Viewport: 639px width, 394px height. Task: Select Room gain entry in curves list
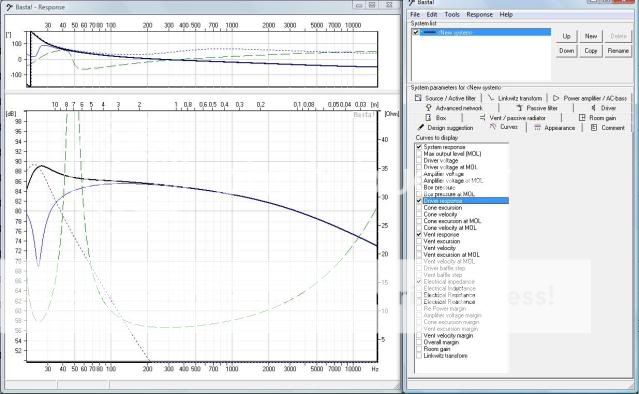tap(437, 349)
